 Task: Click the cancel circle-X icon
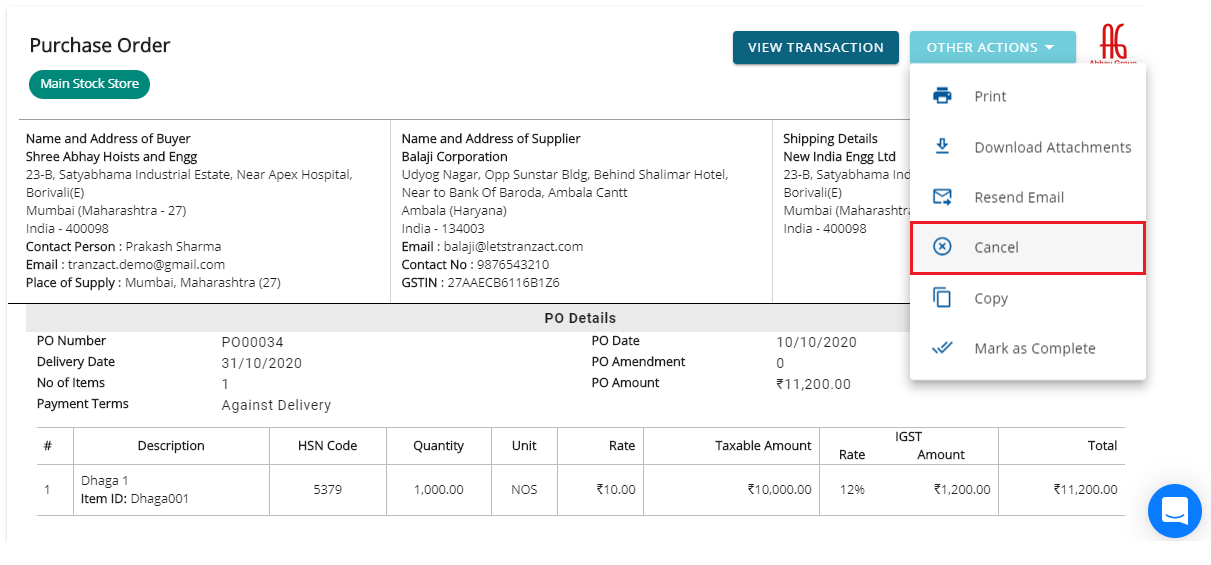point(942,247)
